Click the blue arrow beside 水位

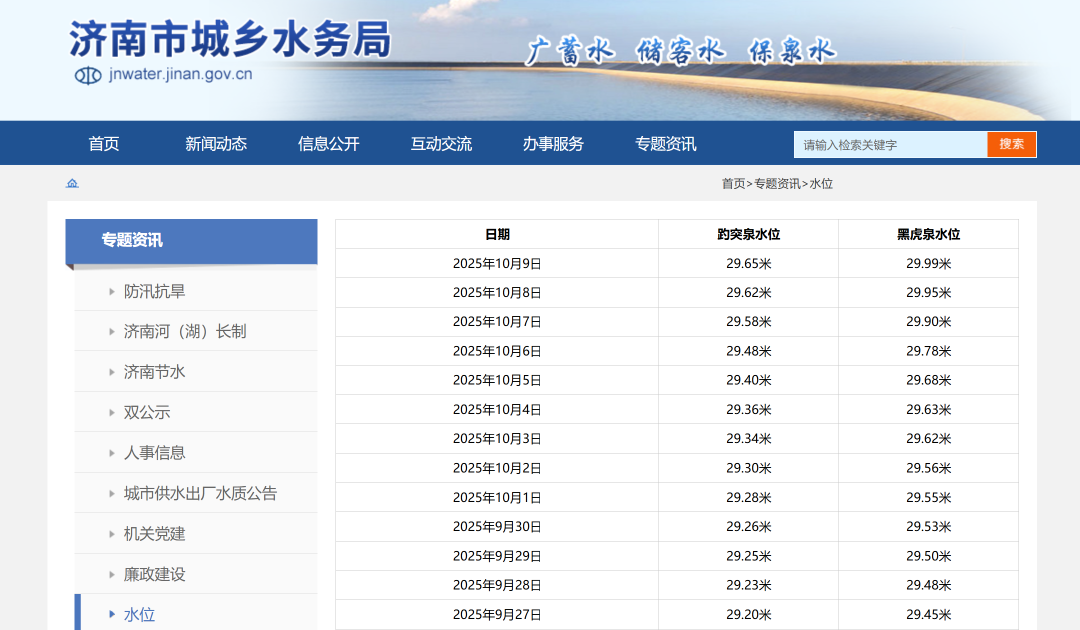click(112, 614)
